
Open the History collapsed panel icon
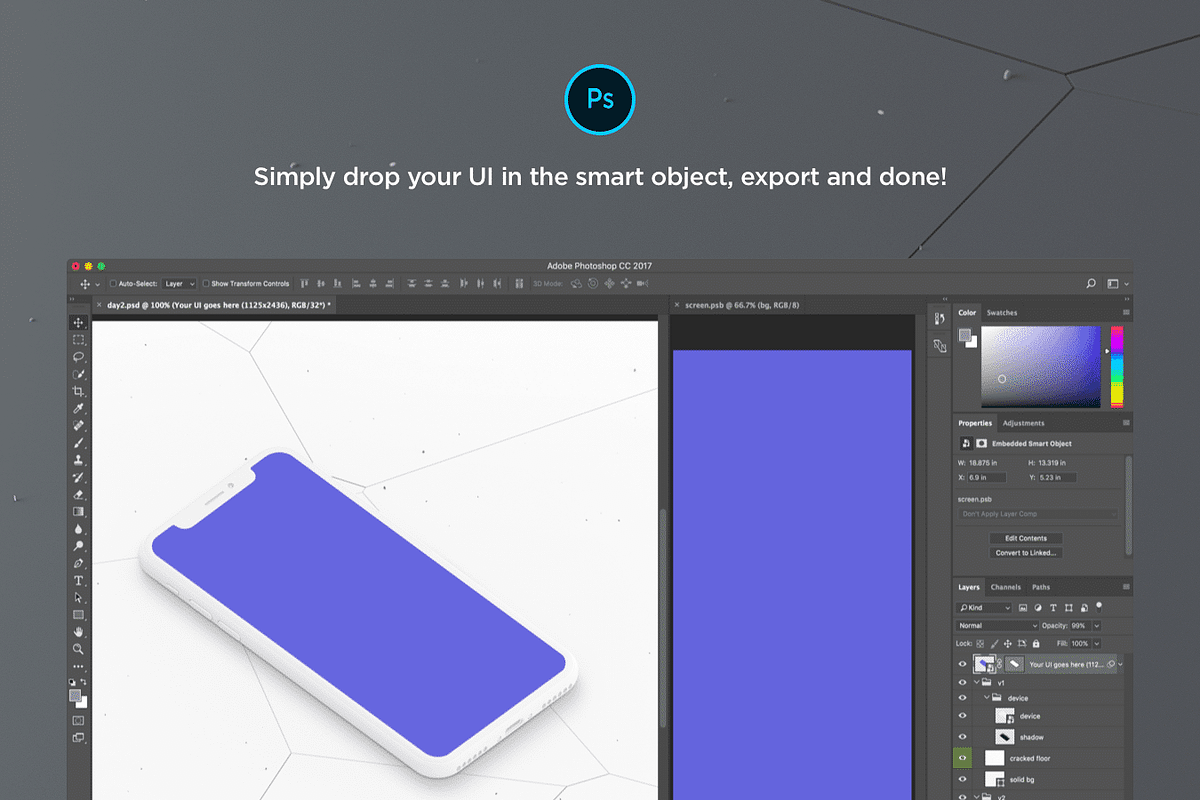click(x=939, y=318)
